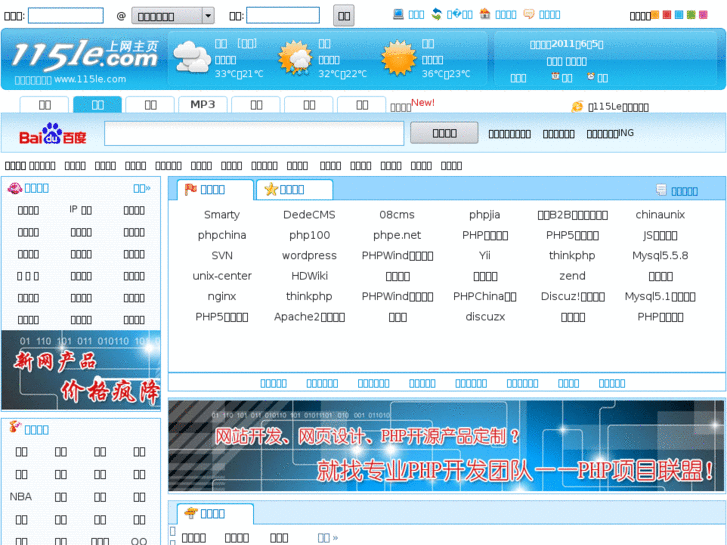Open the HDWiki link

pyautogui.click(x=309, y=276)
